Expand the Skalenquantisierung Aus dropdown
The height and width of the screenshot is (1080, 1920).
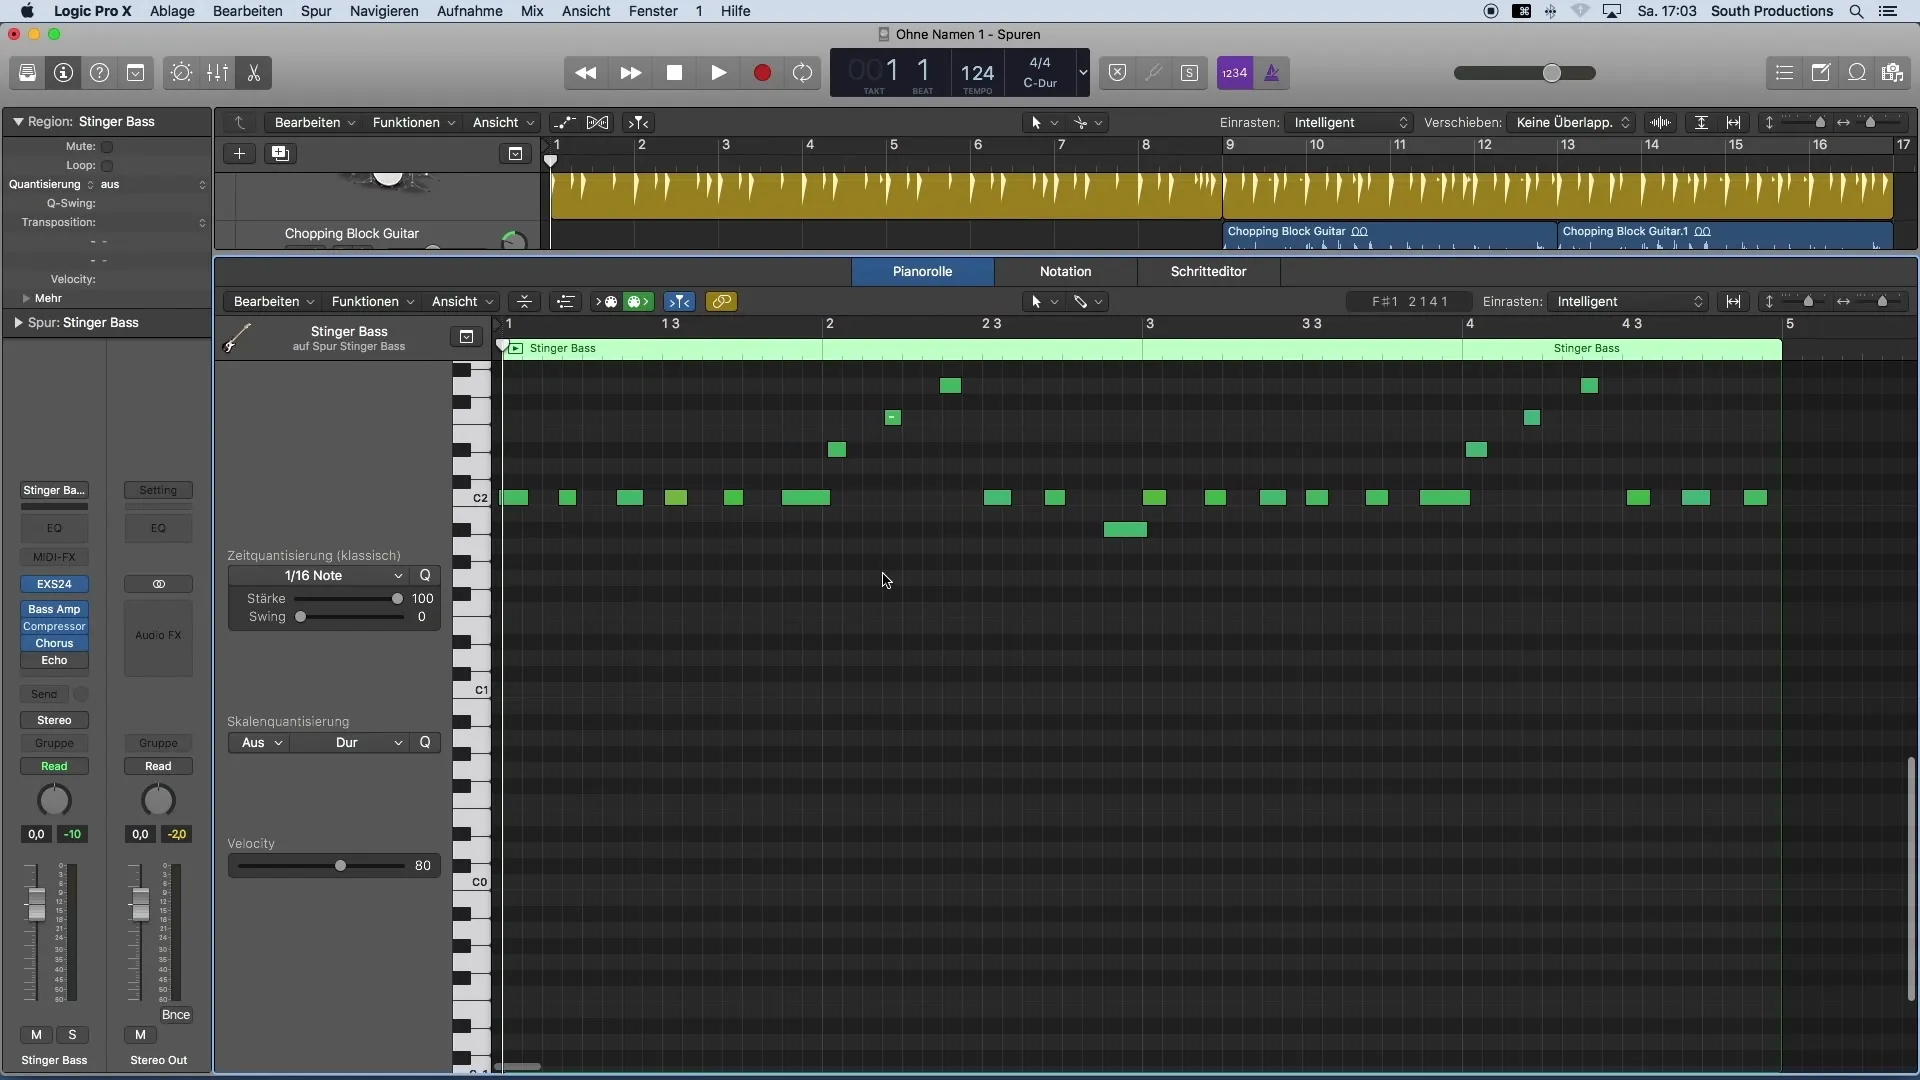click(x=258, y=741)
